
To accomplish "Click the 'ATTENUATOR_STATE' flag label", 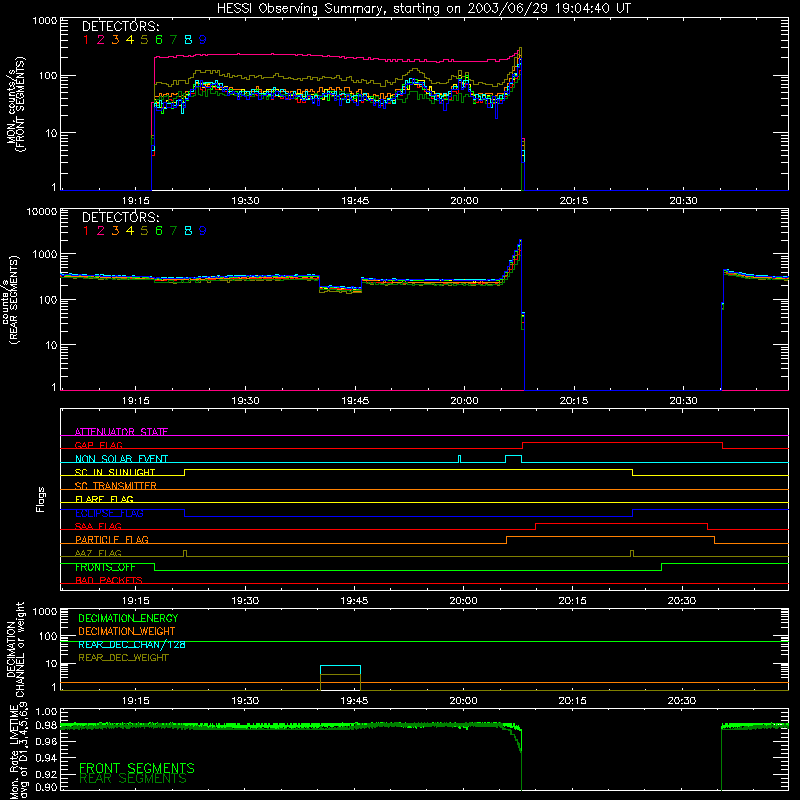I will tap(121, 432).
